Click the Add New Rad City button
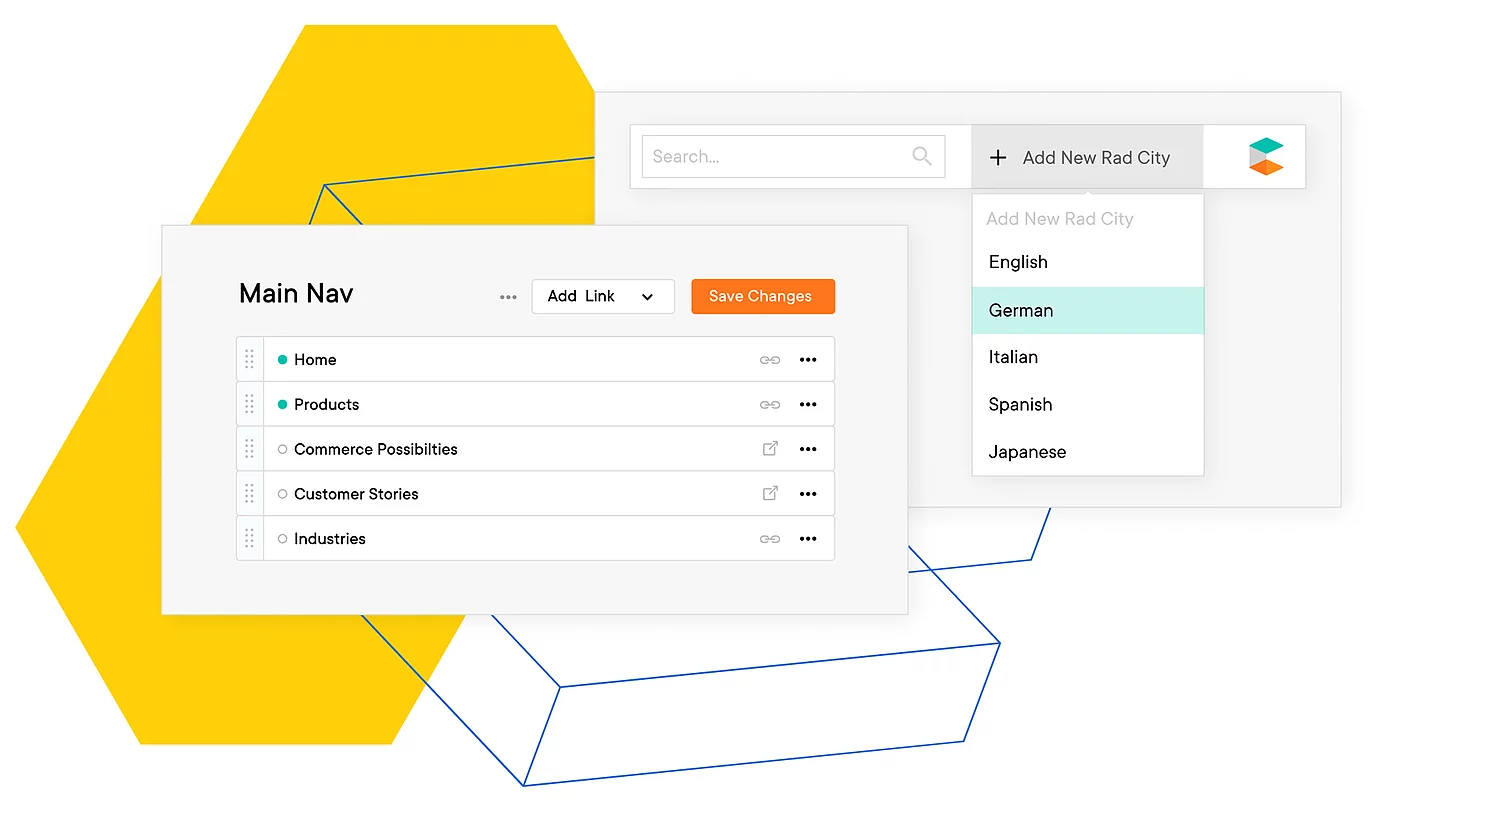Image resolution: width=1500 pixels, height=816 pixels. (1086, 157)
